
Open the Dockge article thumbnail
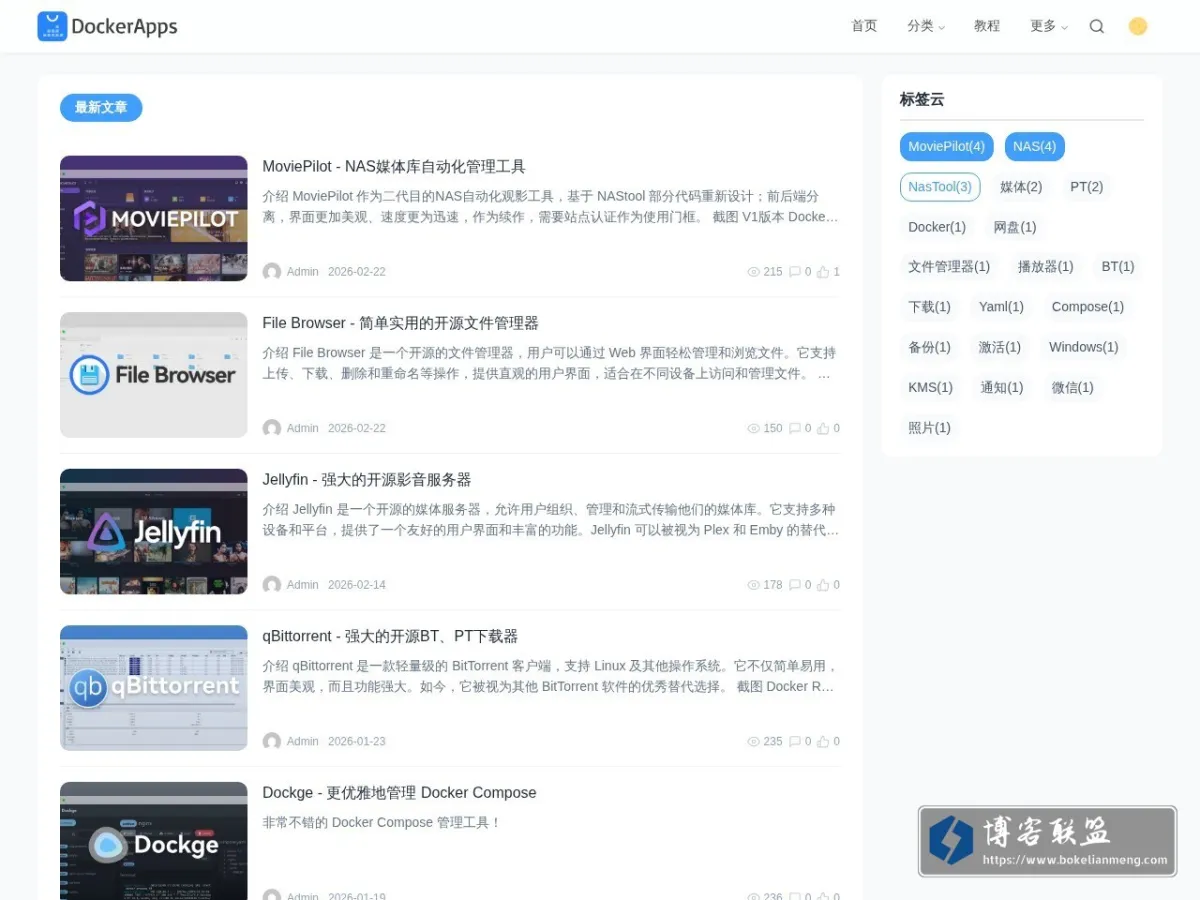coord(153,841)
